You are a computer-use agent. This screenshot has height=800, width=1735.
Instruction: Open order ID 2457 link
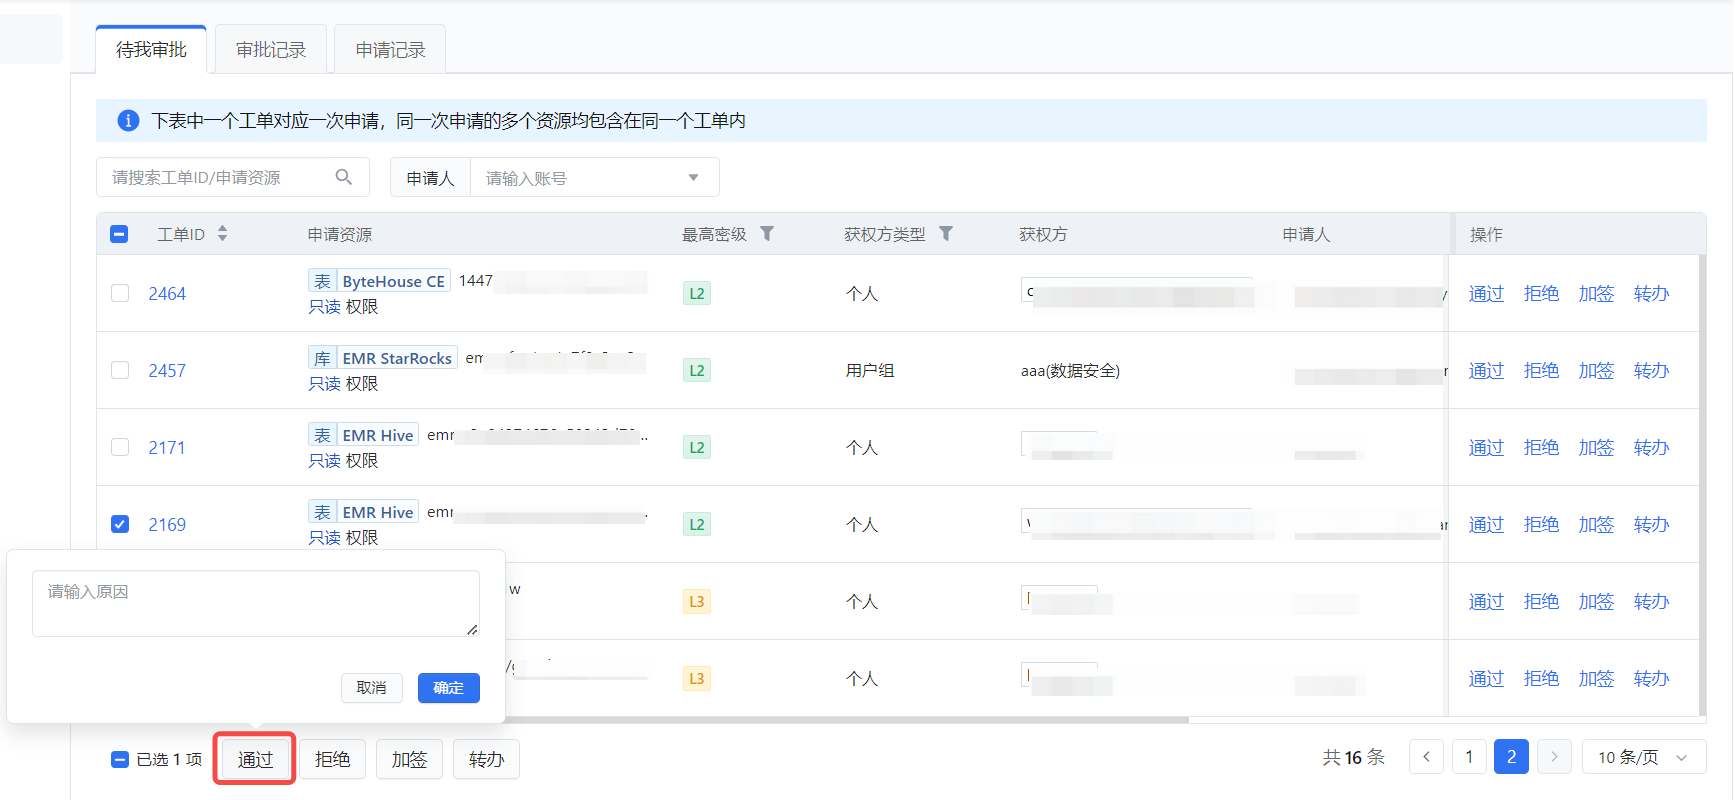[167, 370]
